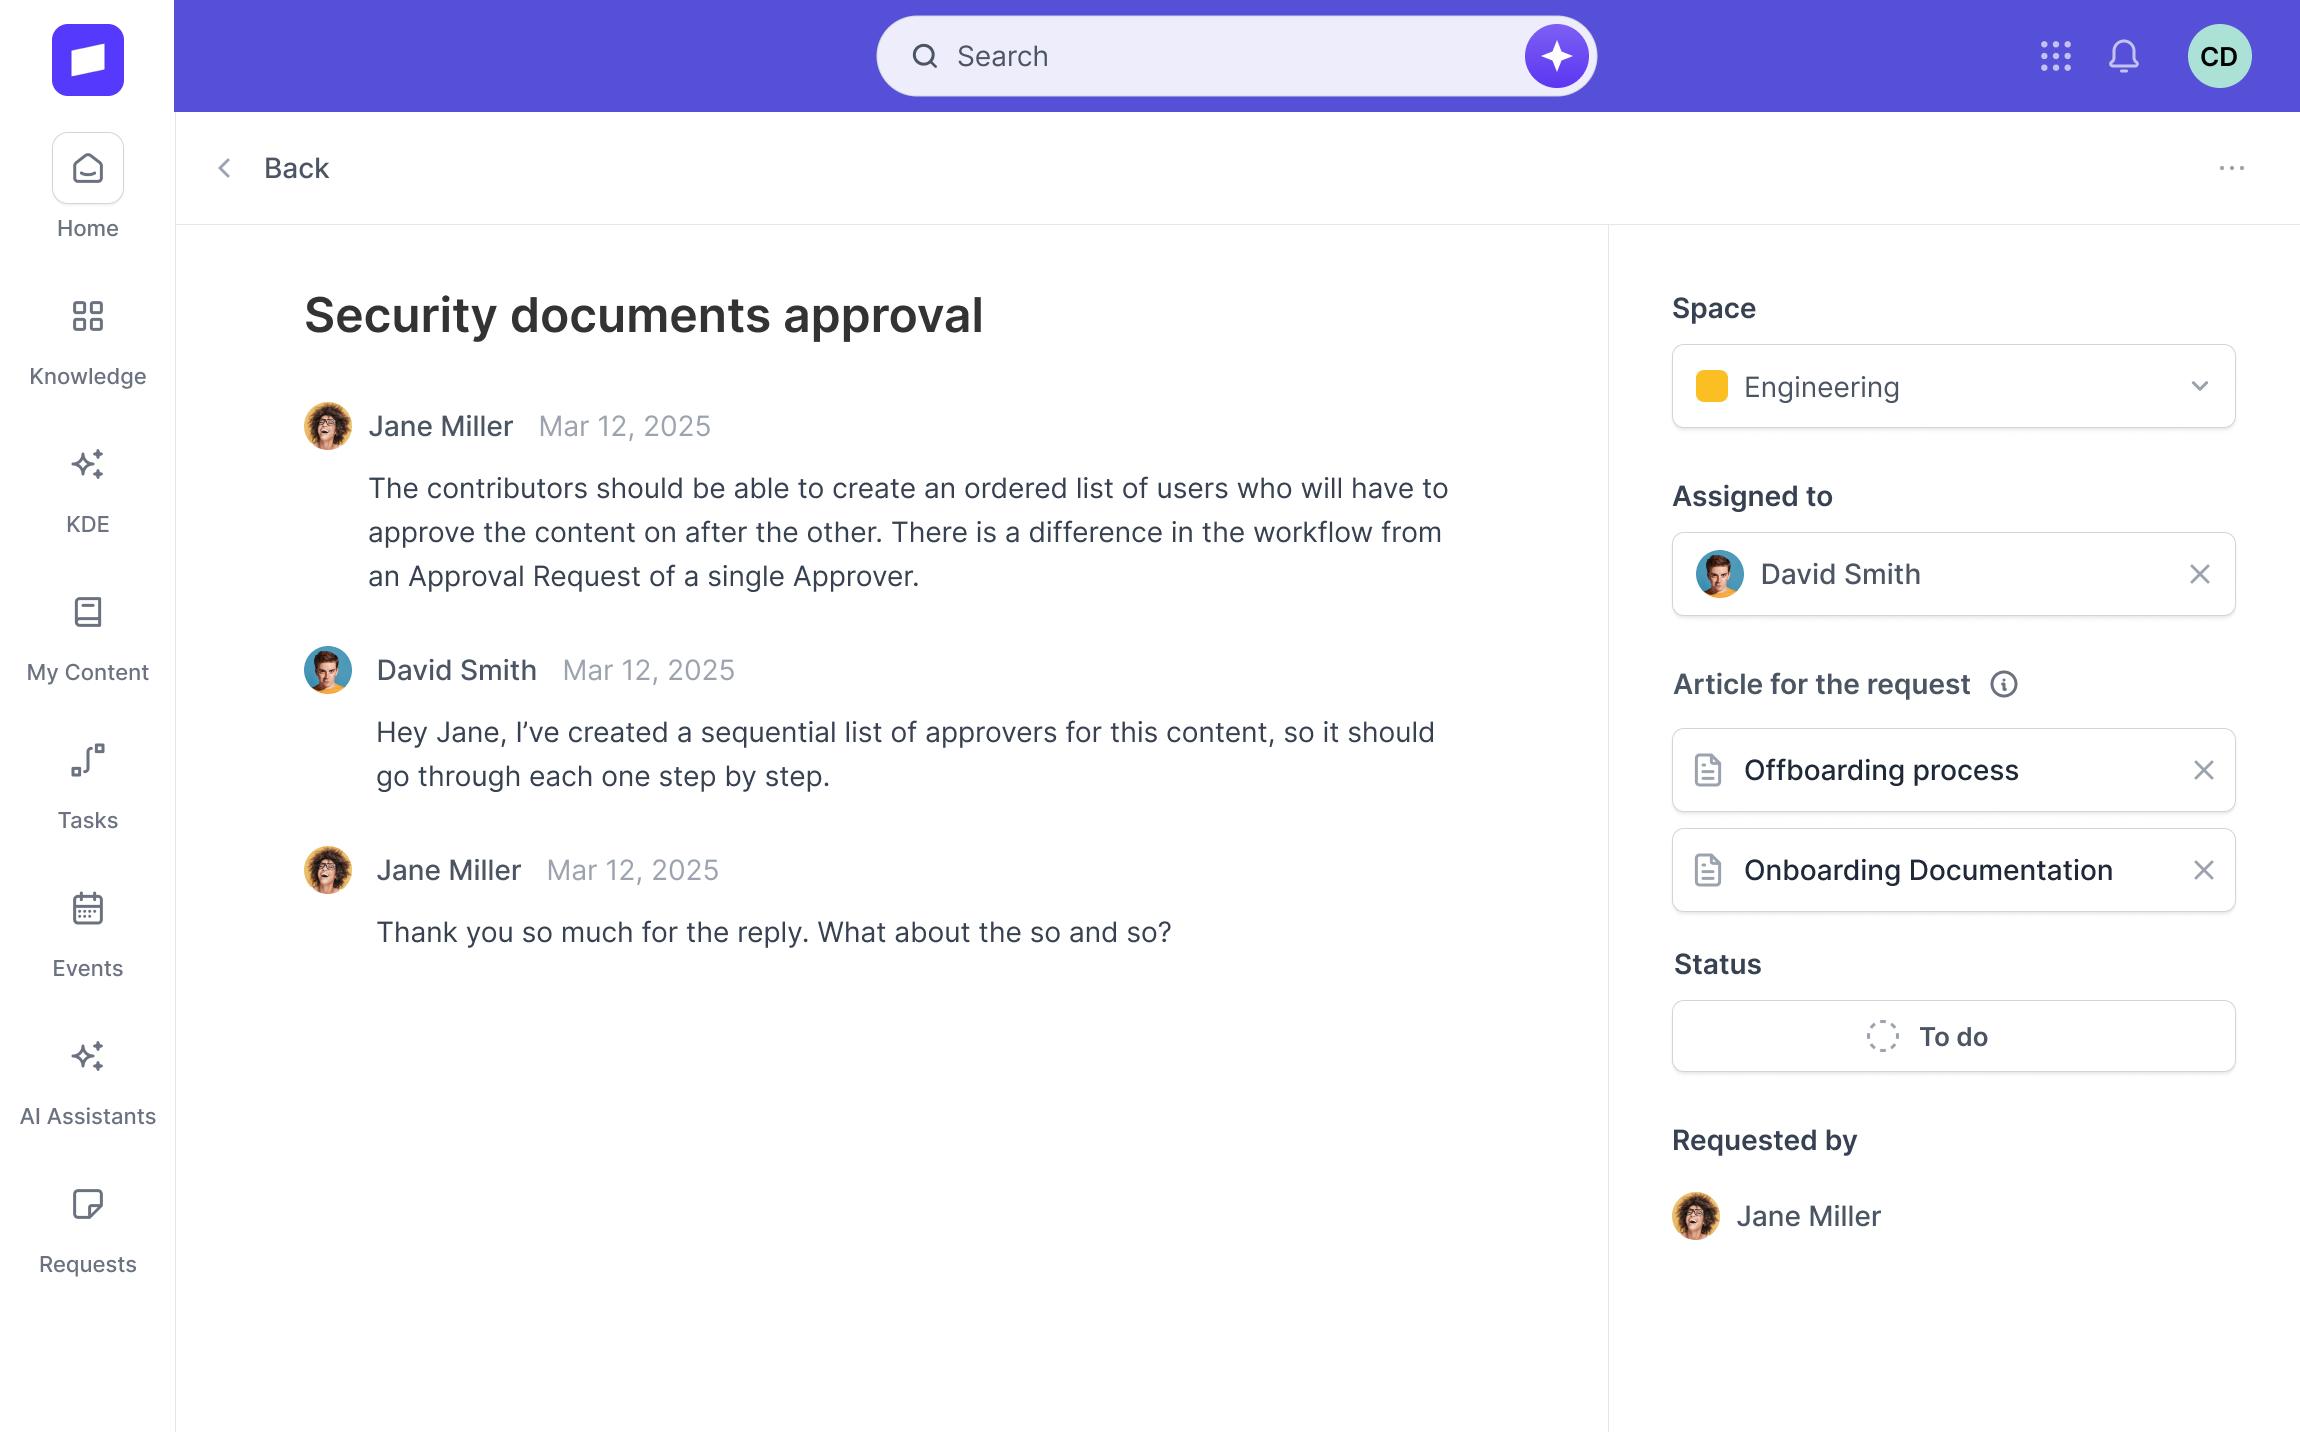The image size is (2300, 1432).
Task: Go to Tasks in the sidebar
Action: tap(88, 786)
